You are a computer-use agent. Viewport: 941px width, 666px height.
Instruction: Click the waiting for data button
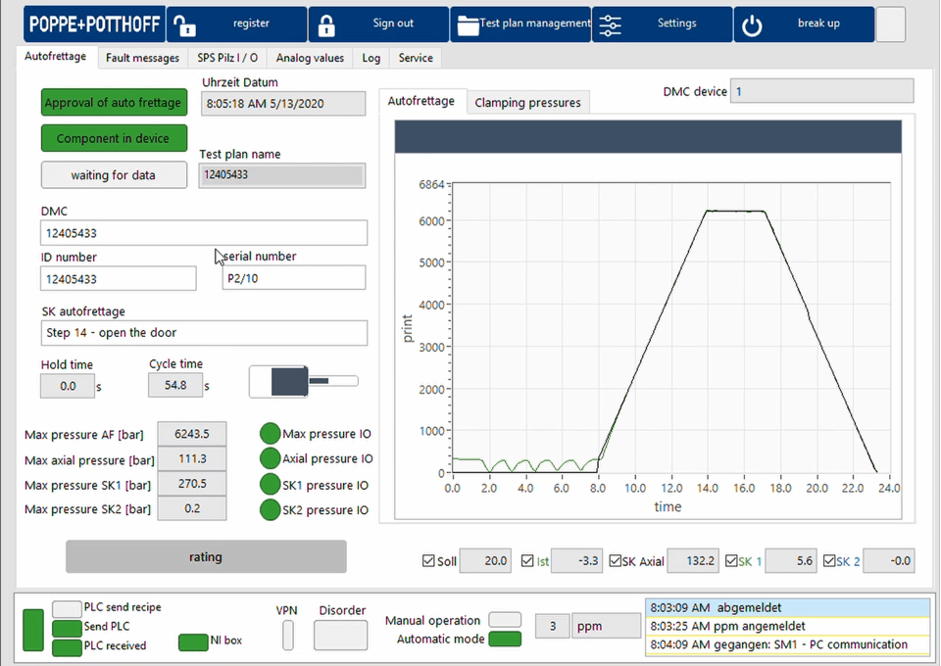click(x=113, y=175)
